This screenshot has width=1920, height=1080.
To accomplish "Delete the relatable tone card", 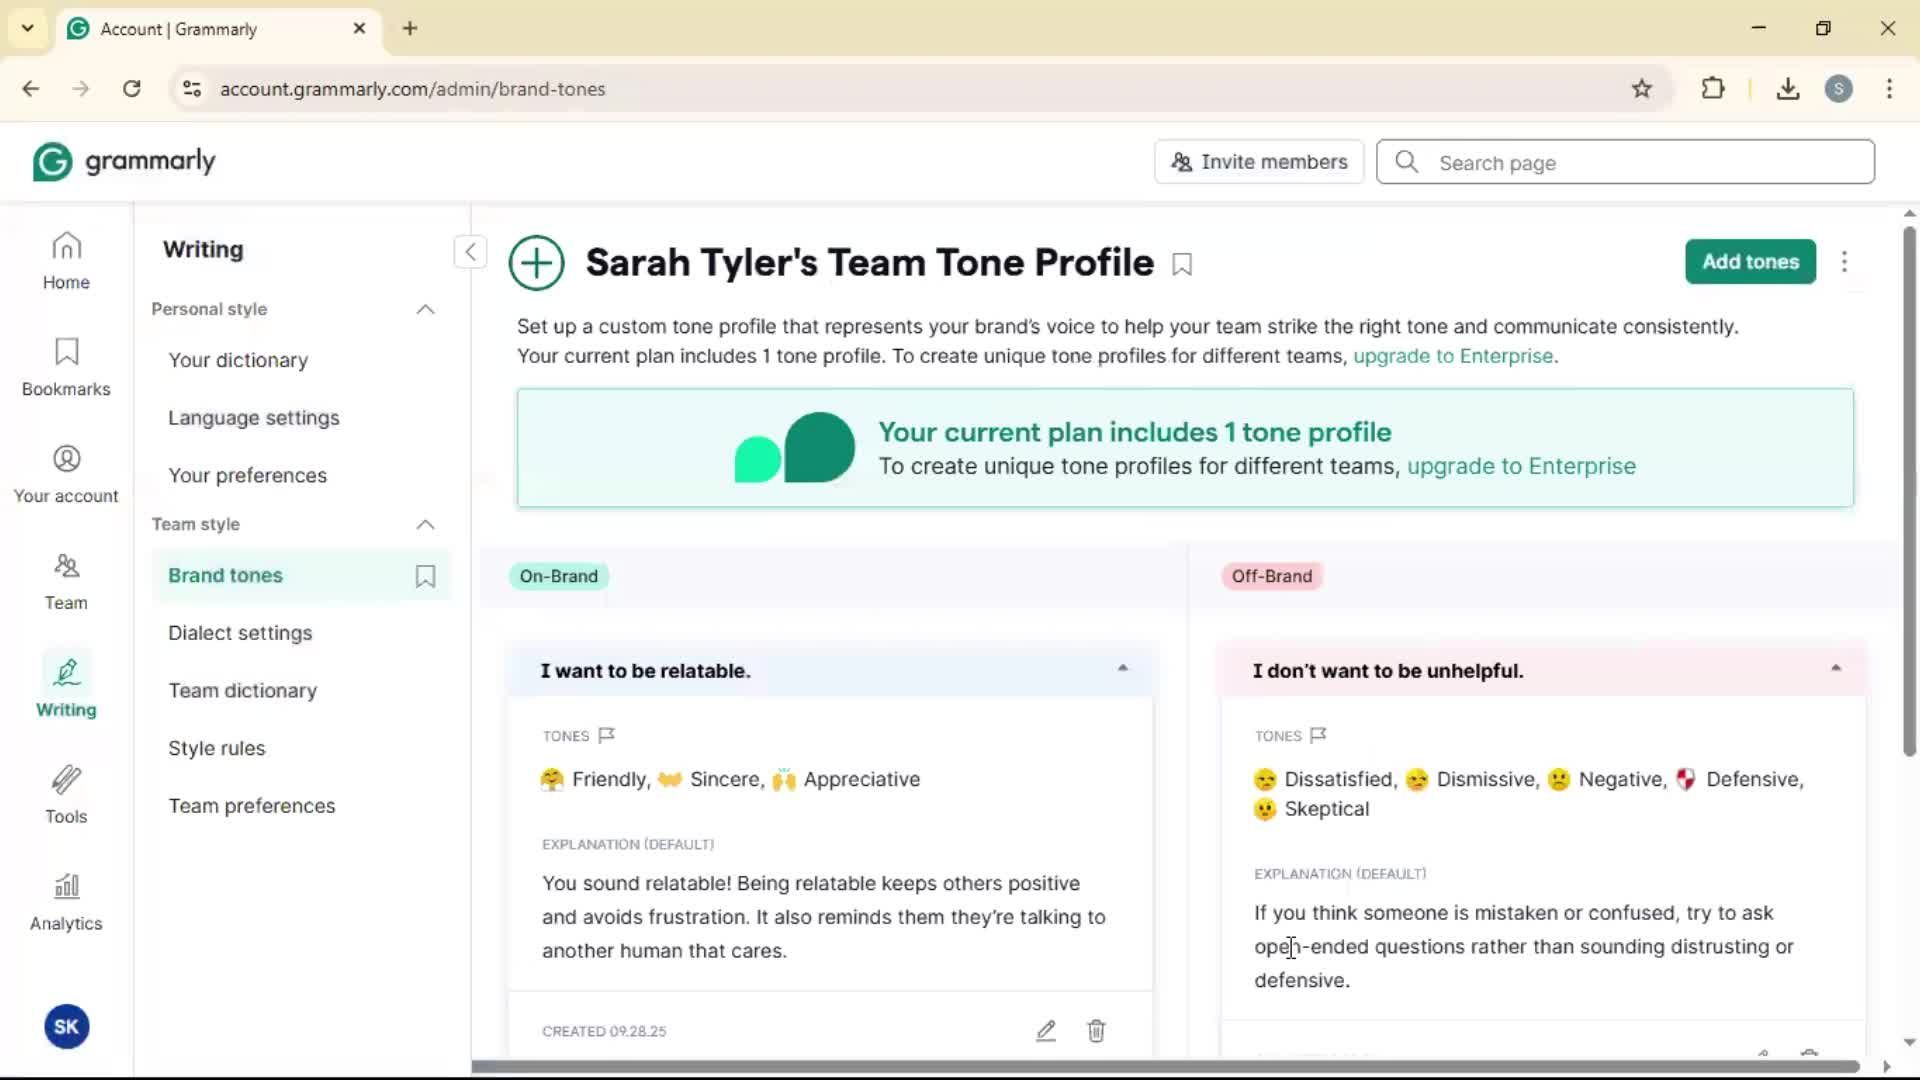I will point(1096,1031).
